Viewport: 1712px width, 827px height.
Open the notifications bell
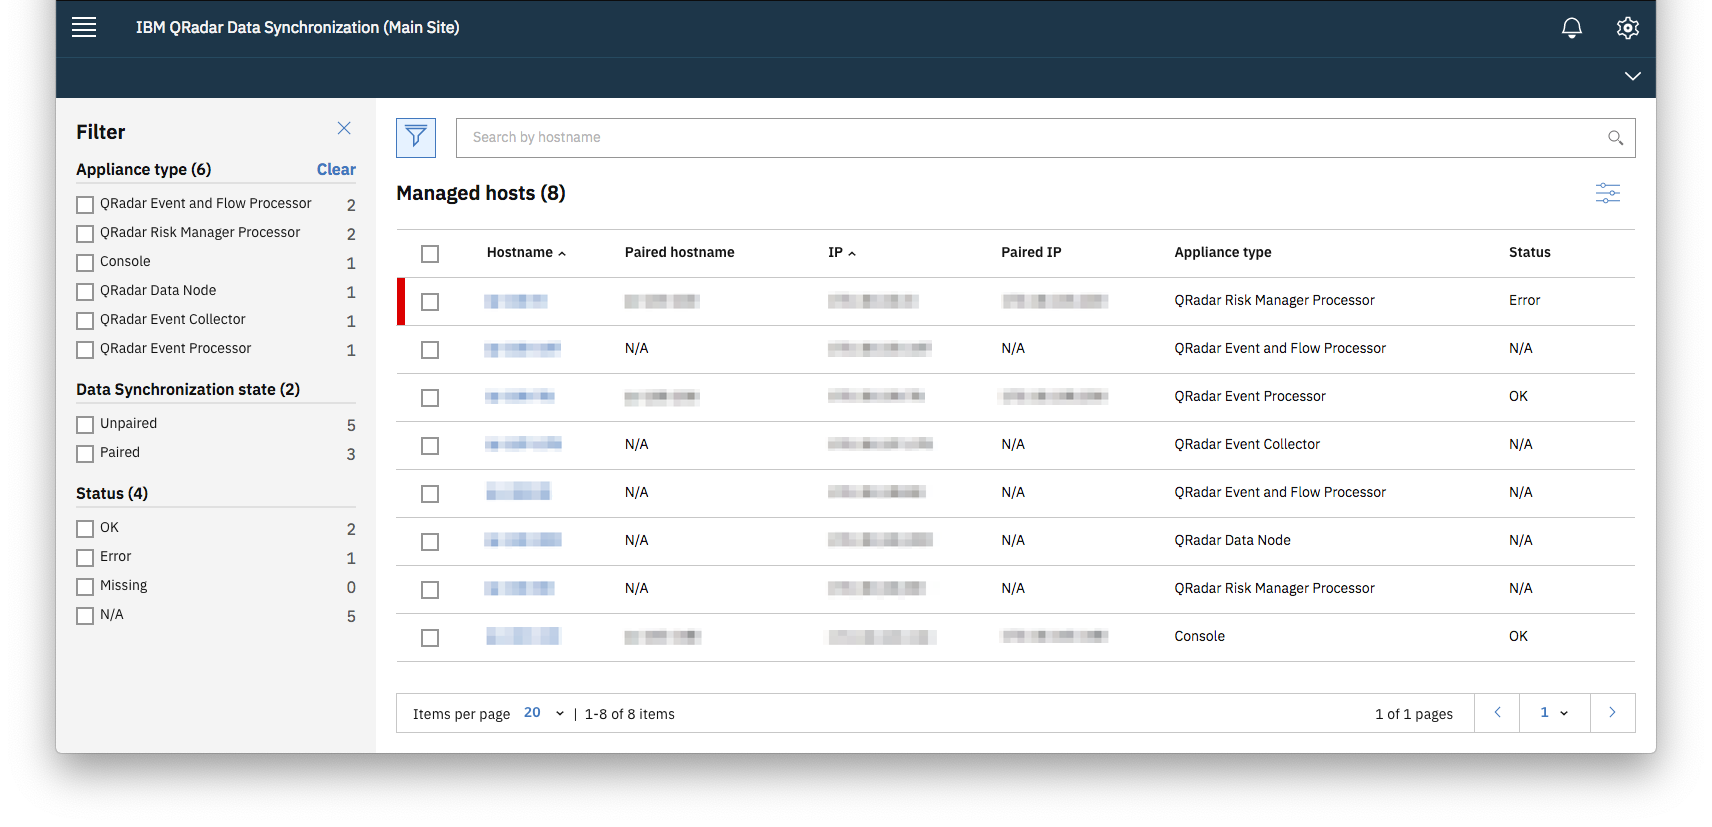pos(1572,28)
